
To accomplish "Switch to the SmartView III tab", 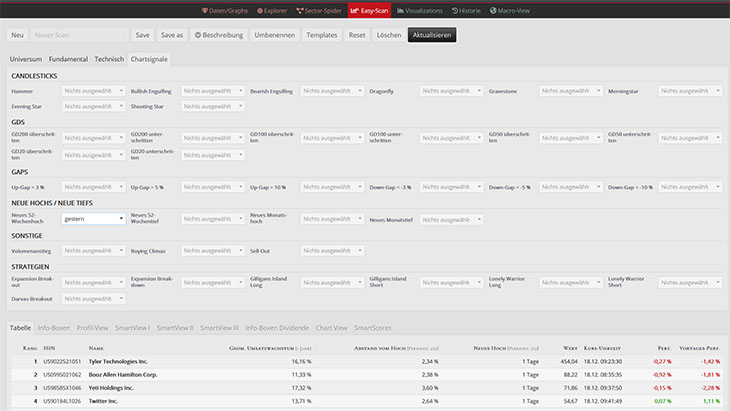I will [x=219, y=328].
